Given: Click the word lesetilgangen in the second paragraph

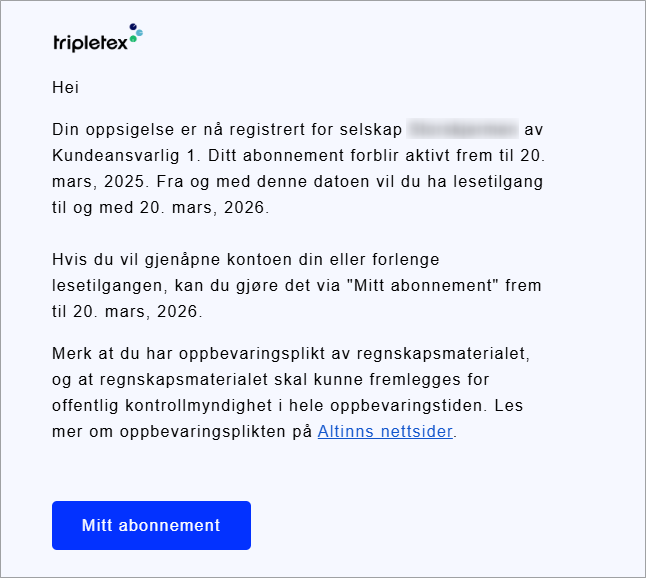Looking at the screenshot, I should point(109,286).
